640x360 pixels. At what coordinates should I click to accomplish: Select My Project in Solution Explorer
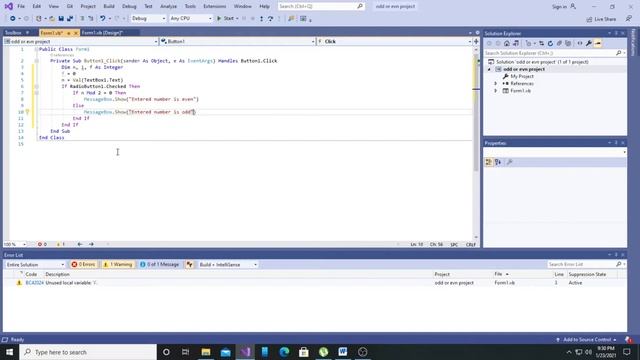pos(522,76)
